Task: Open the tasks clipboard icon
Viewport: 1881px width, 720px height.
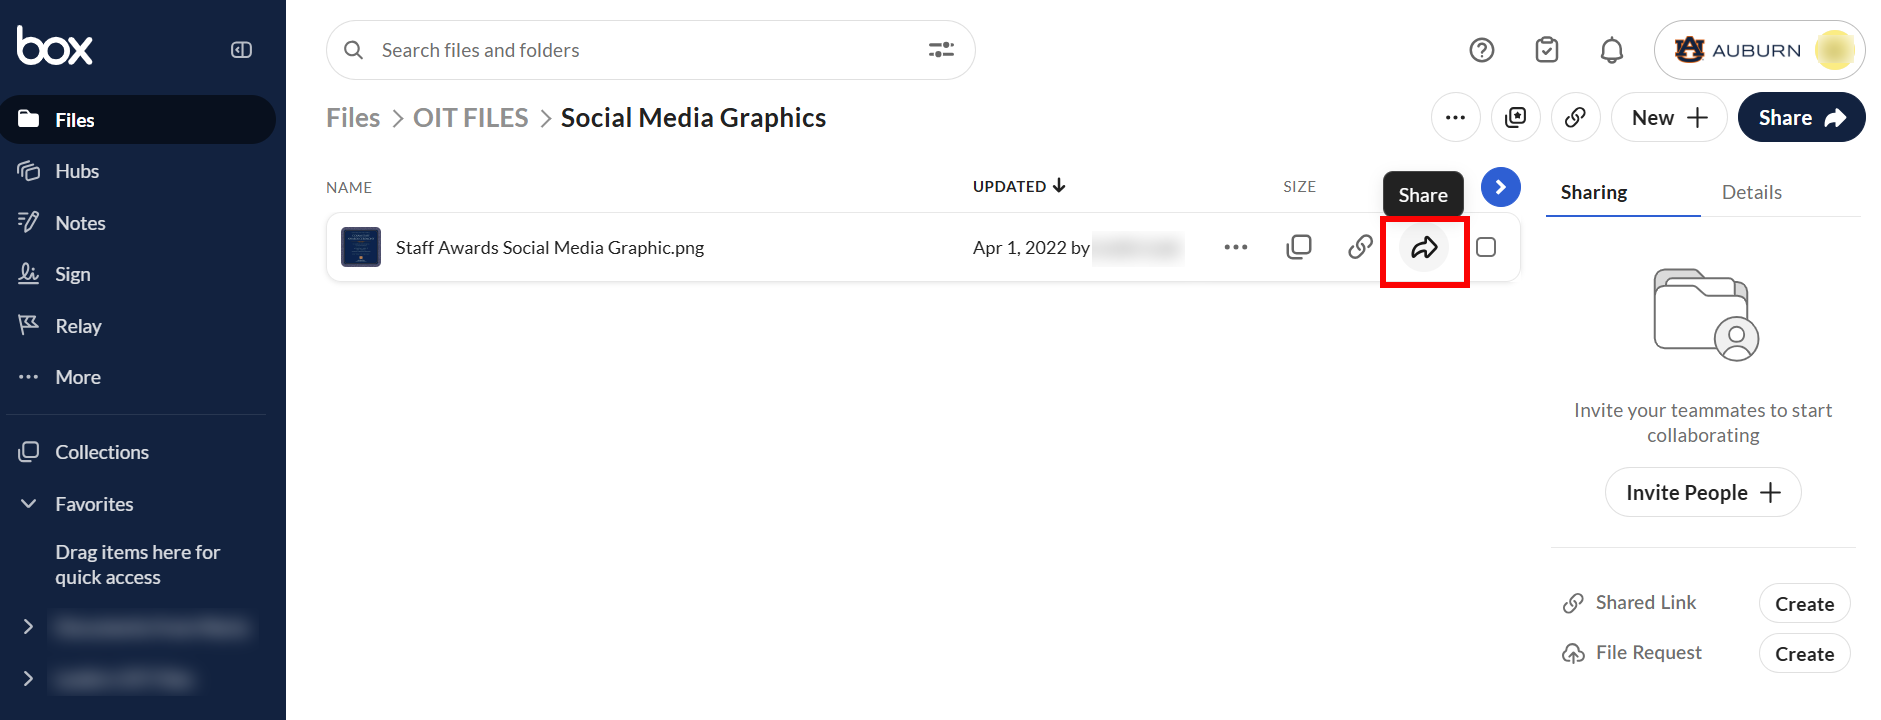Action: tap(1547, 50)
